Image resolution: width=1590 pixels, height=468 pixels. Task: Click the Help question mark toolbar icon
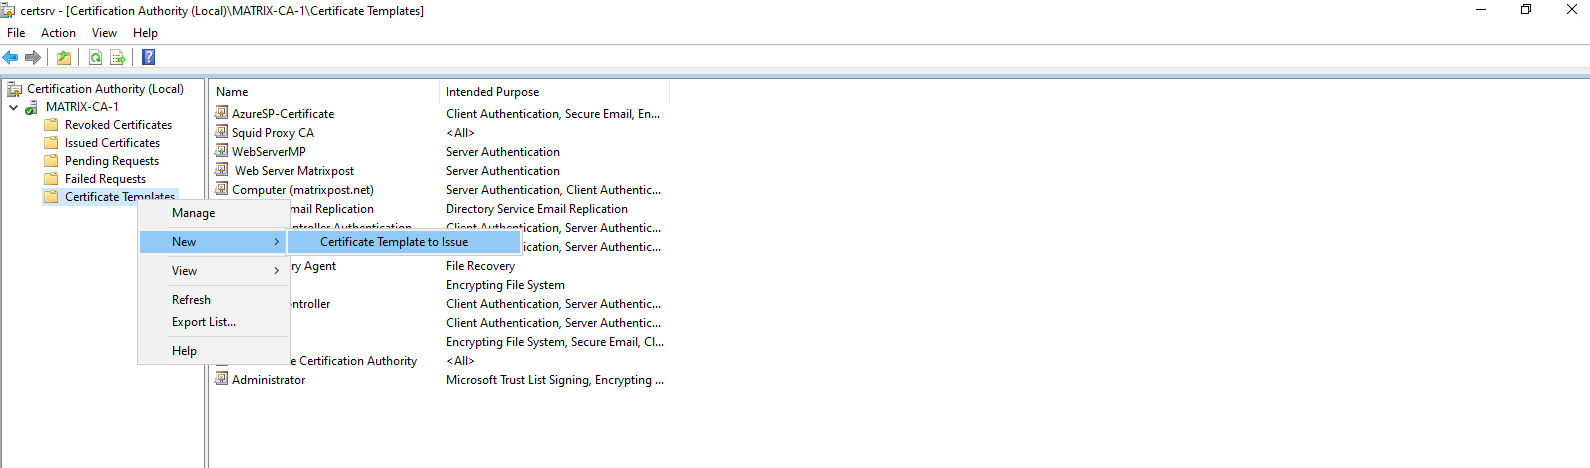click(148, 57)
